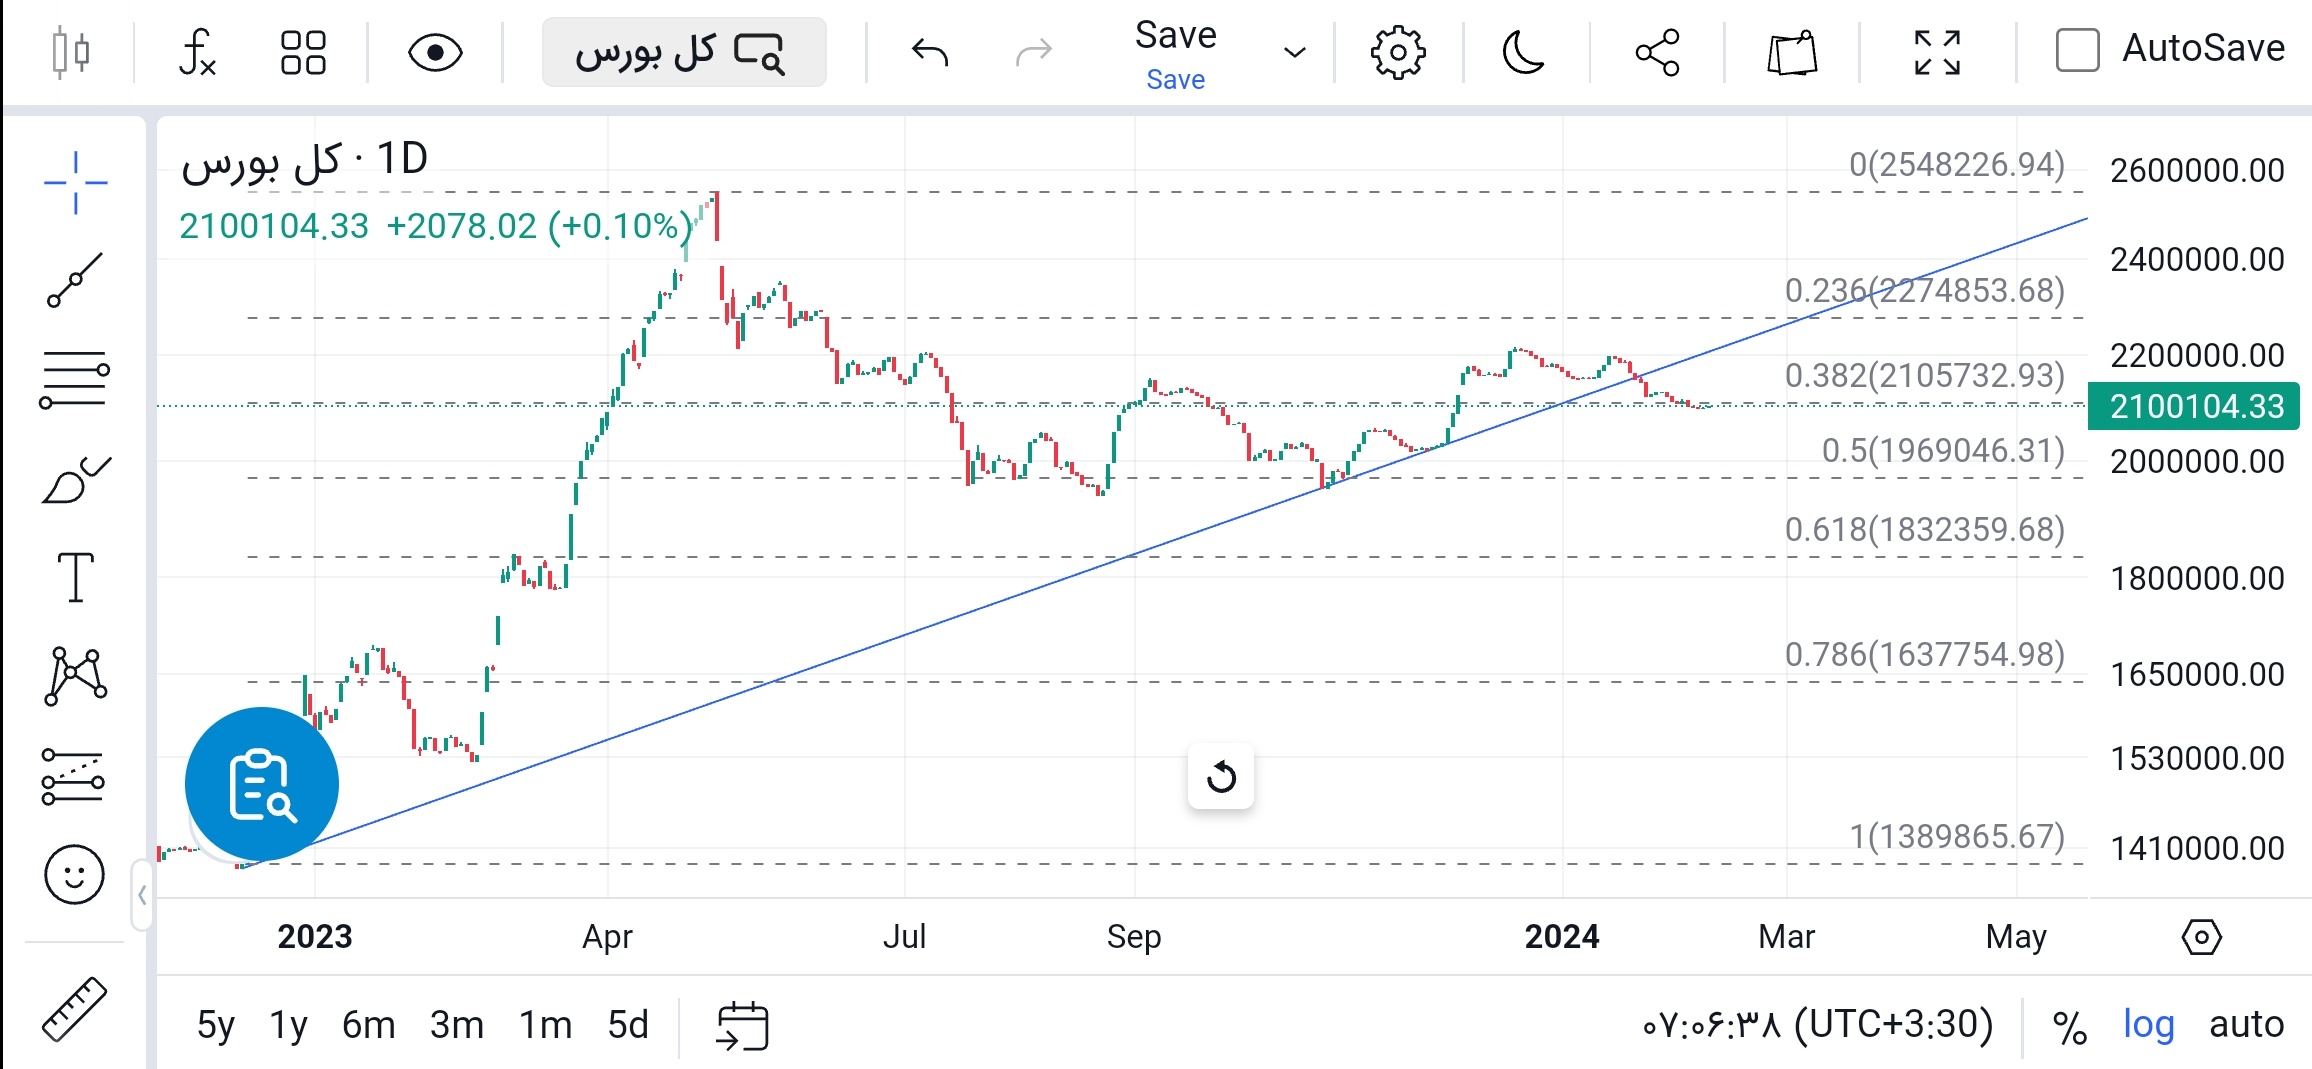Select the ruler measure tool
Screen dimensions: 2312x1069
click(74, 1009)
